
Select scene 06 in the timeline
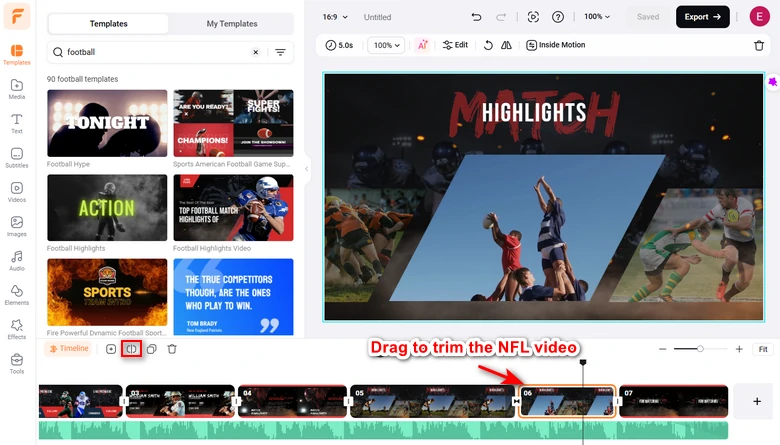[x=567, y=401]
